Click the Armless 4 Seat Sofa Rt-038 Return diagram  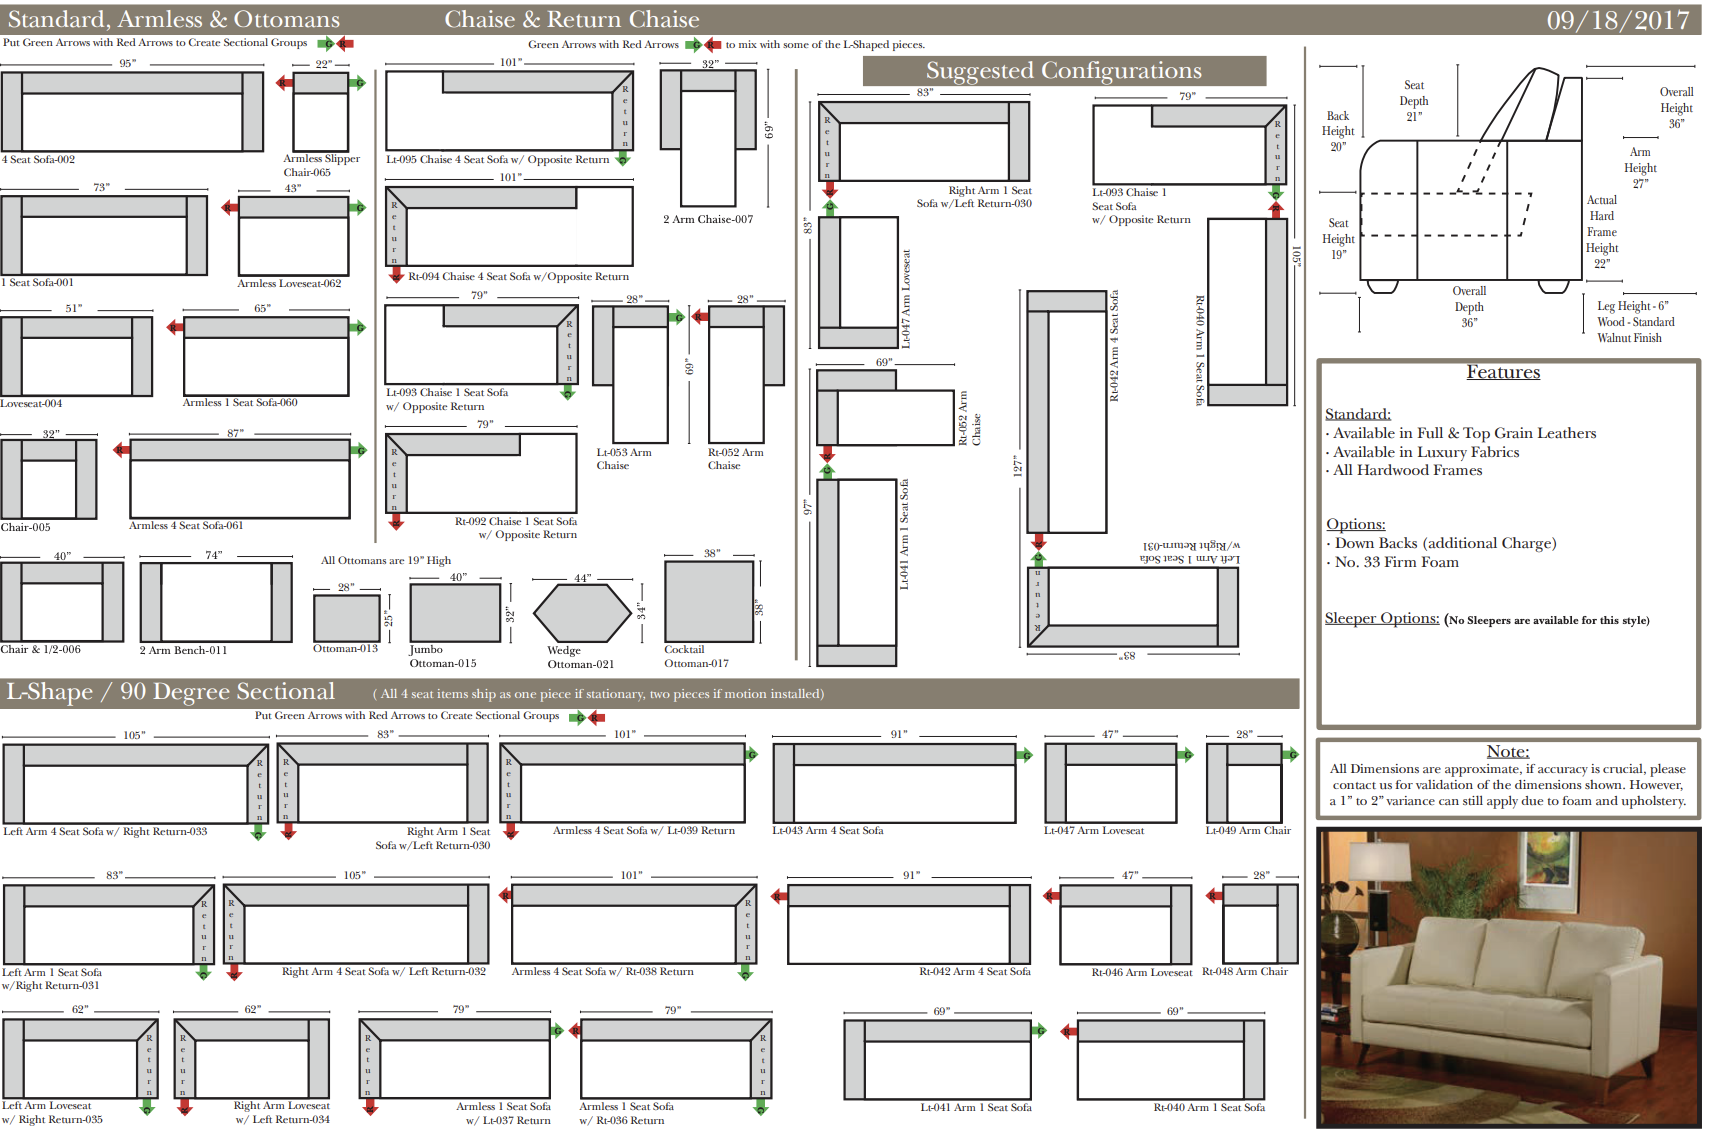pyautogui.click(x=635, y=924)
